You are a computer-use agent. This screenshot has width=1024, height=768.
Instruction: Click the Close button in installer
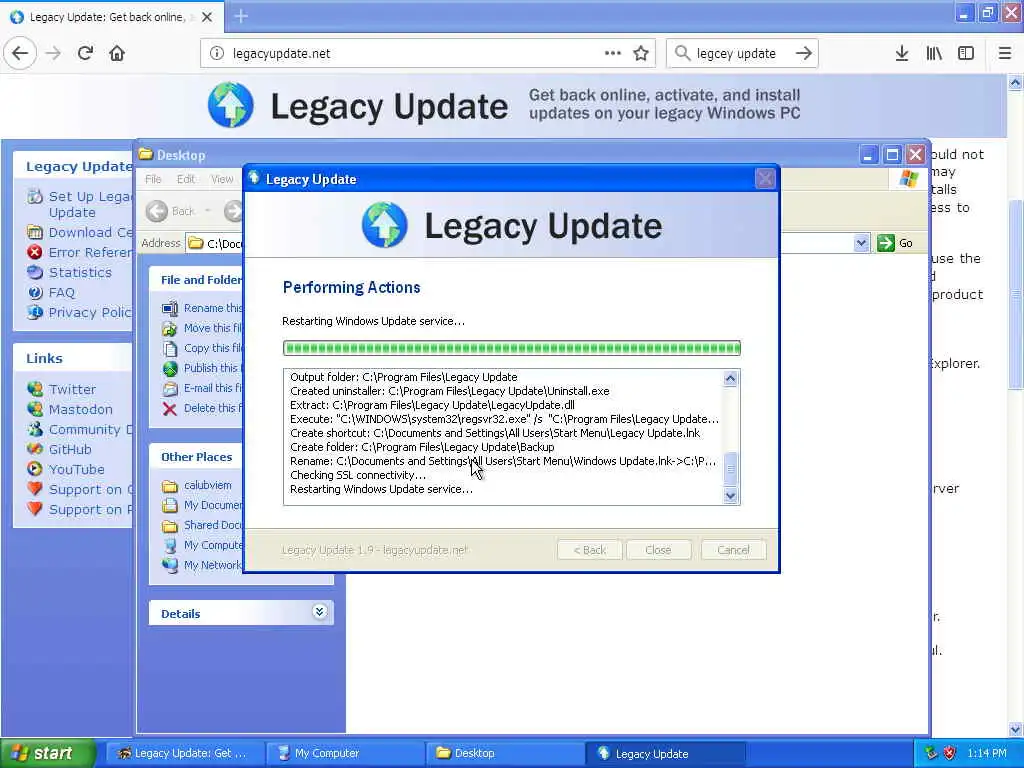click(x=658, y=550)
